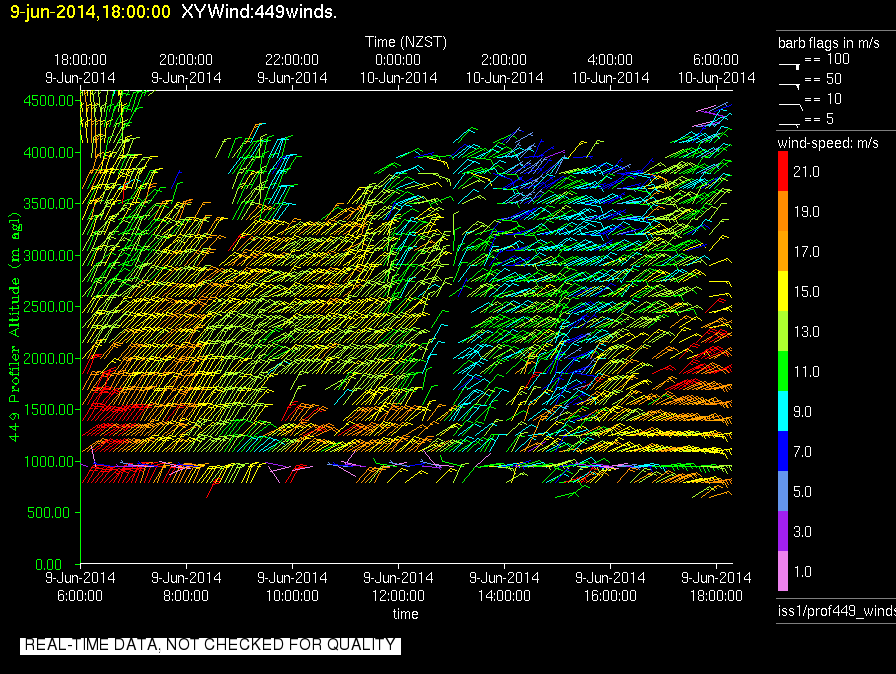The height and width of the screenshot is (674, 896).
Task: Click the 2500.00 altitude tick label
Action: [x=49, y=307]
